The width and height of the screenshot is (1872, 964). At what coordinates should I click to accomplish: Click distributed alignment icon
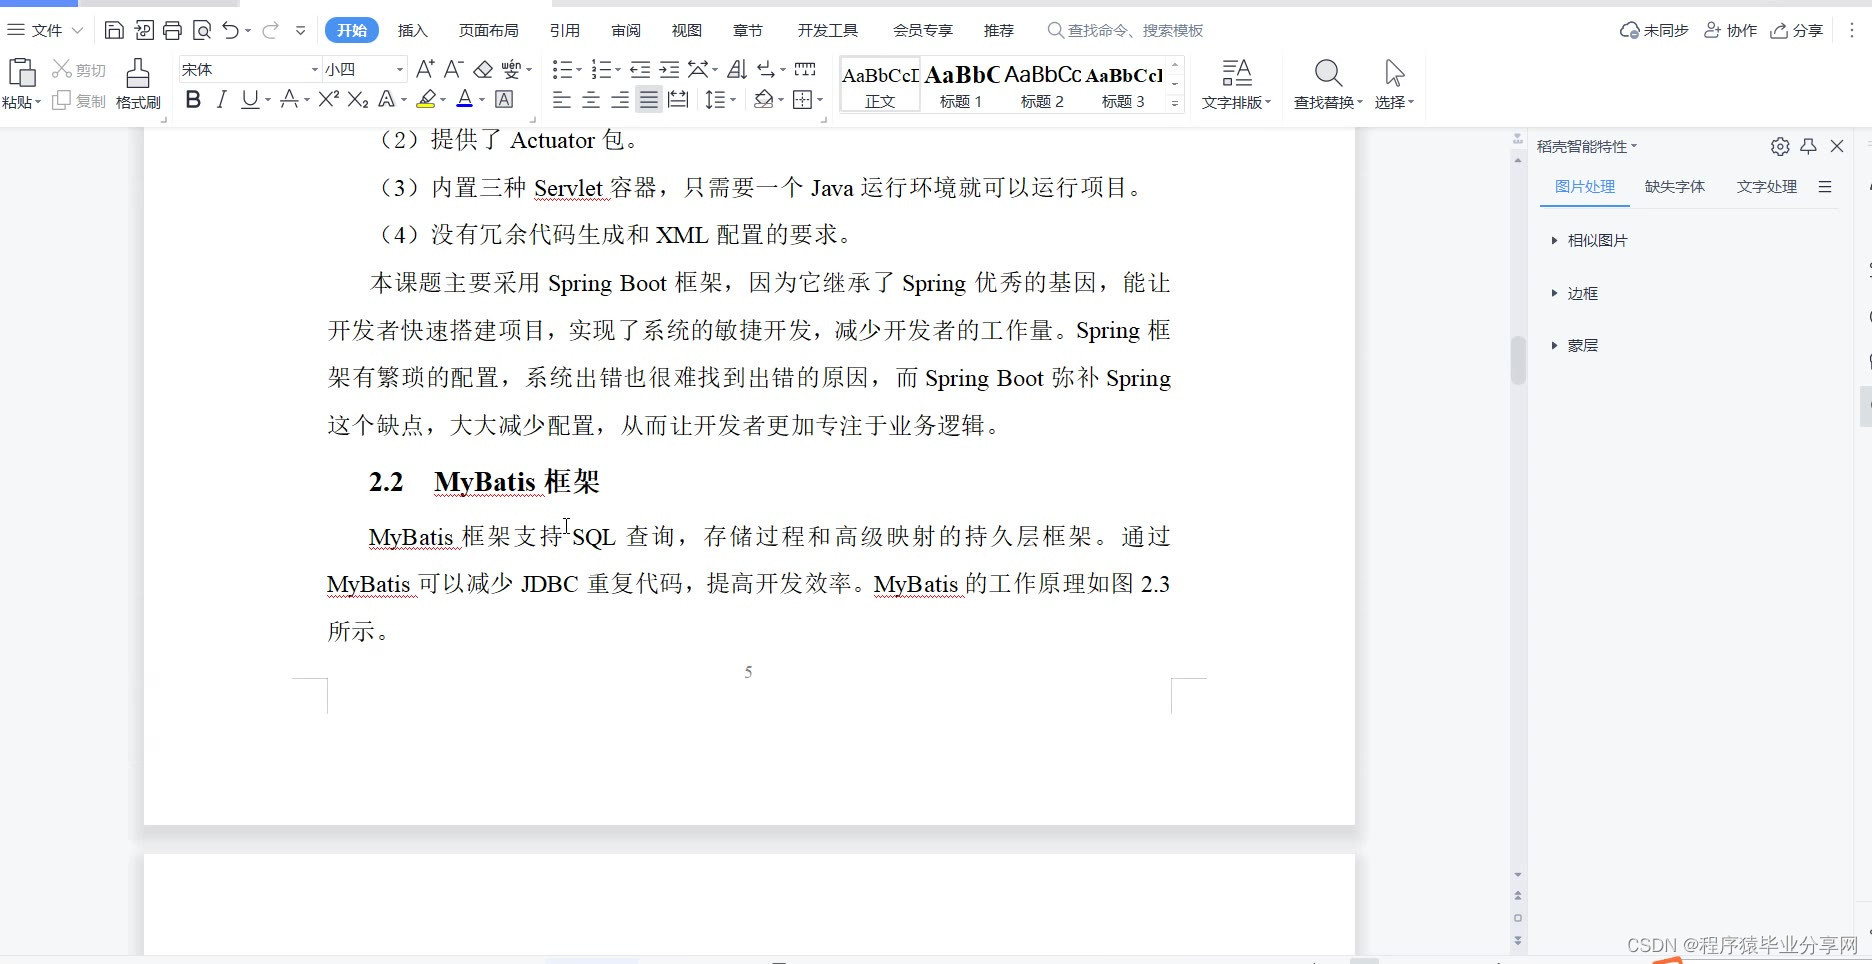pos(678,99)
